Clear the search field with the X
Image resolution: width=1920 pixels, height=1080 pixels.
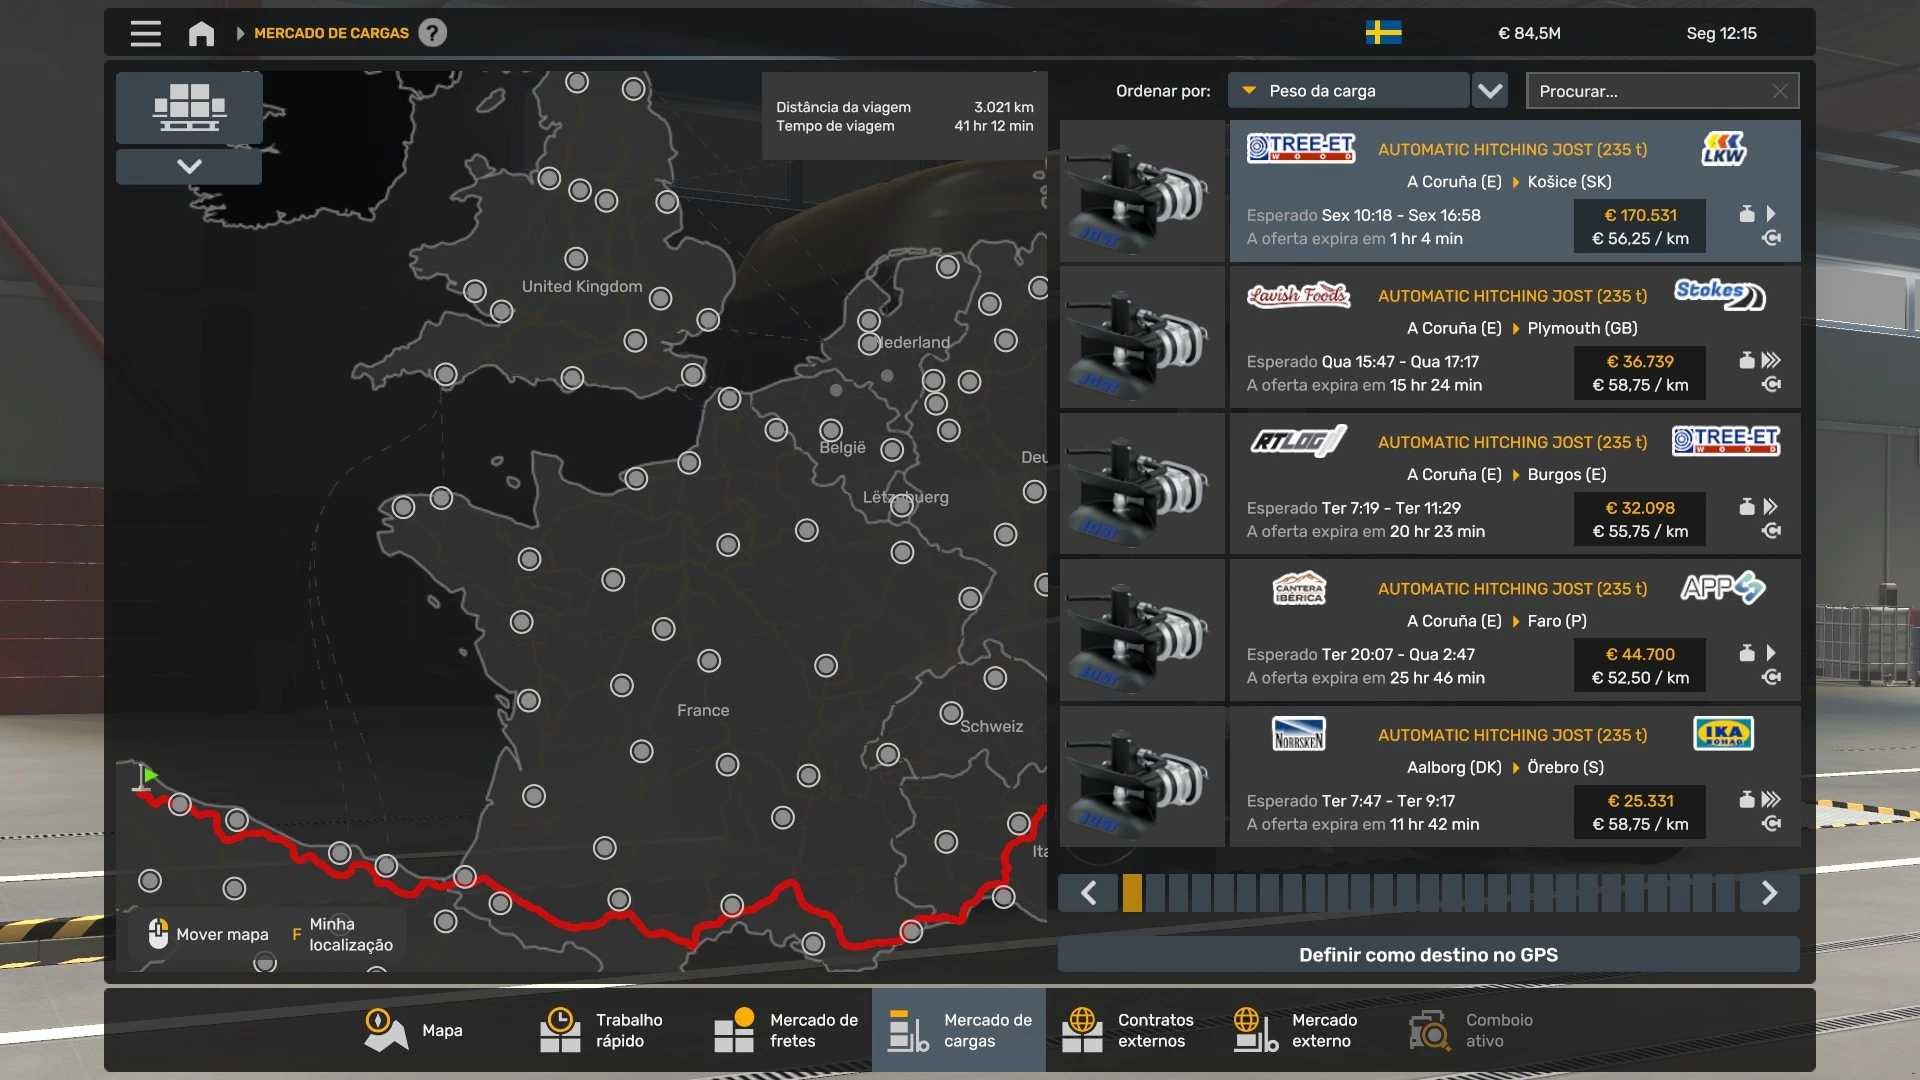tap(1780, 91)
